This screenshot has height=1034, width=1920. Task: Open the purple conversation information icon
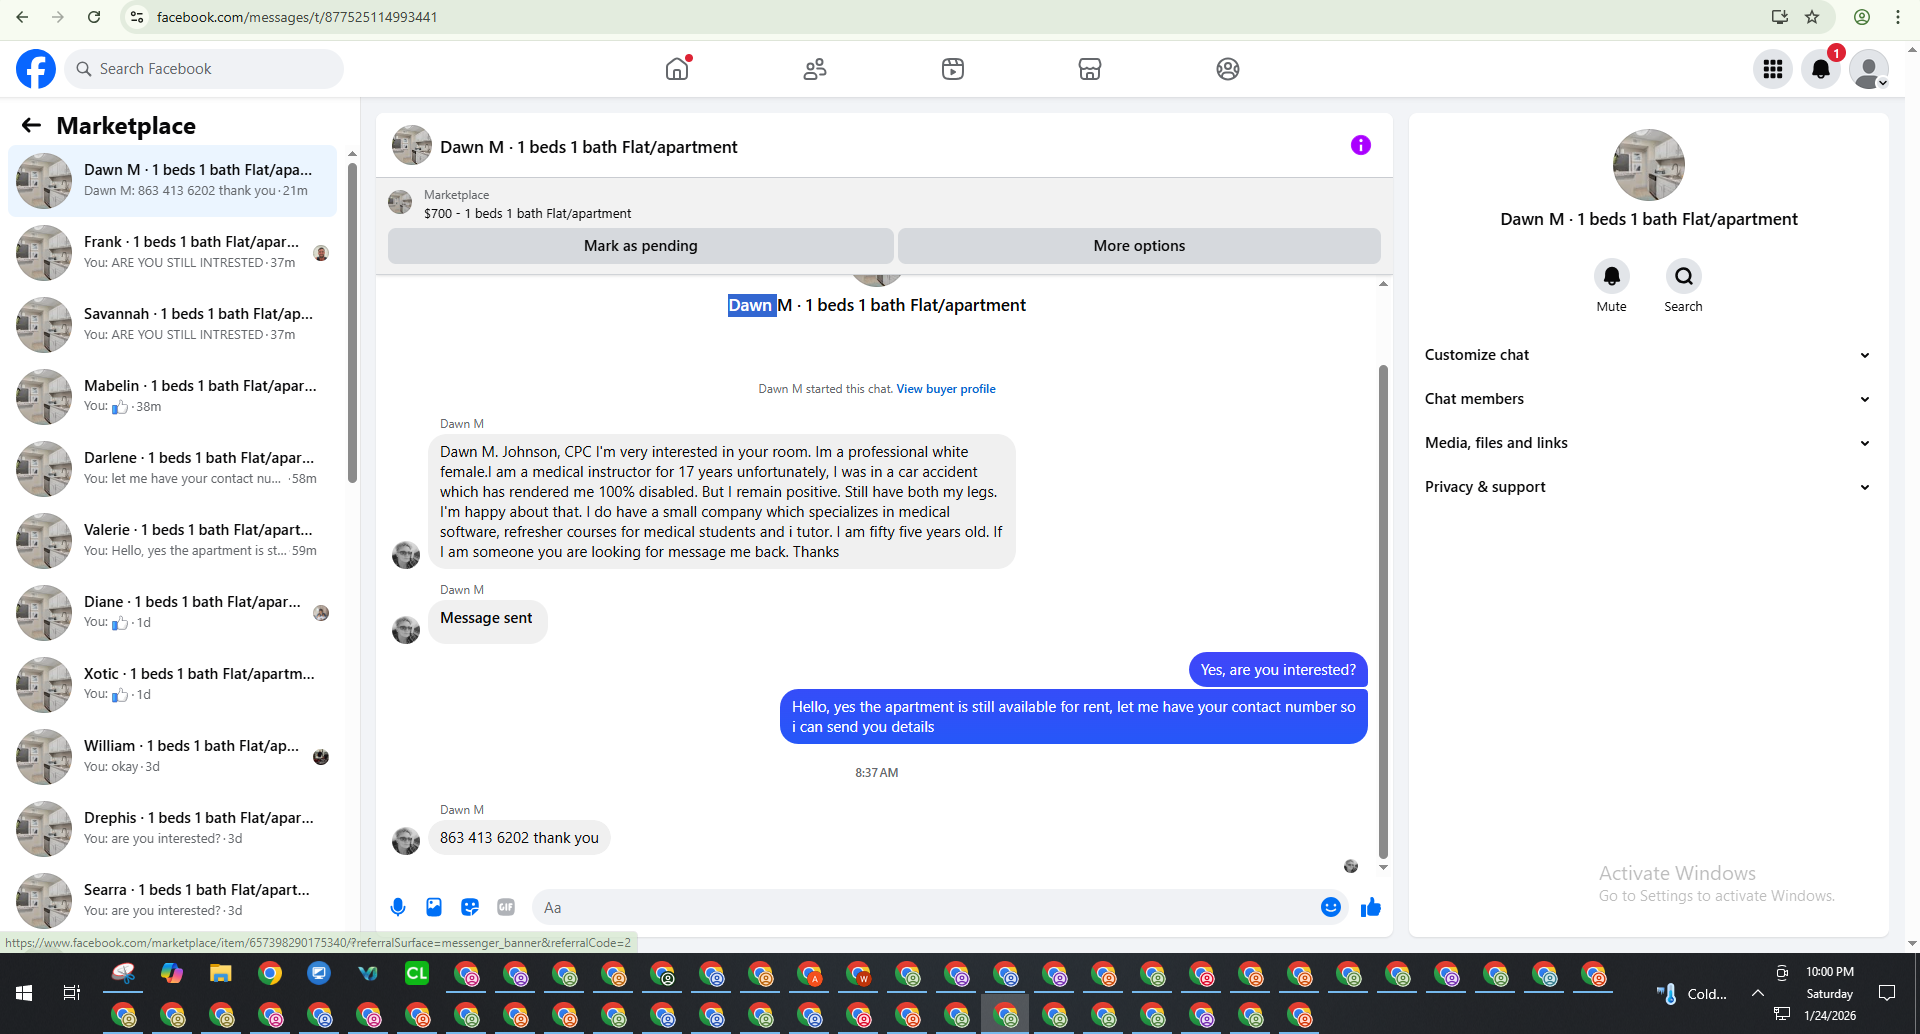[x=1361, y=145]
